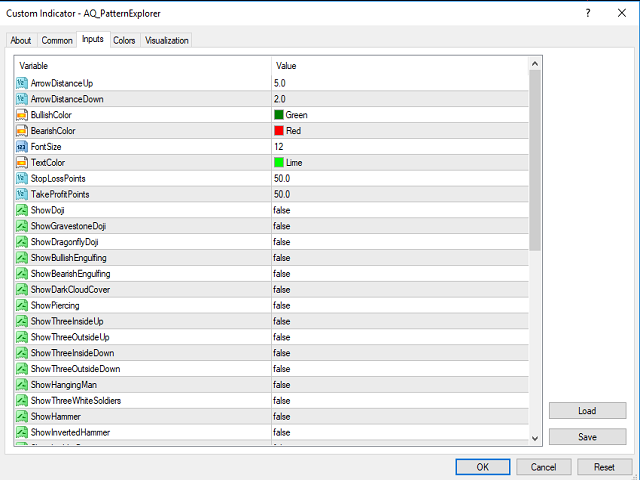Confirm settings with the OK button
The image size is (640, 480).
click(483, 467)
